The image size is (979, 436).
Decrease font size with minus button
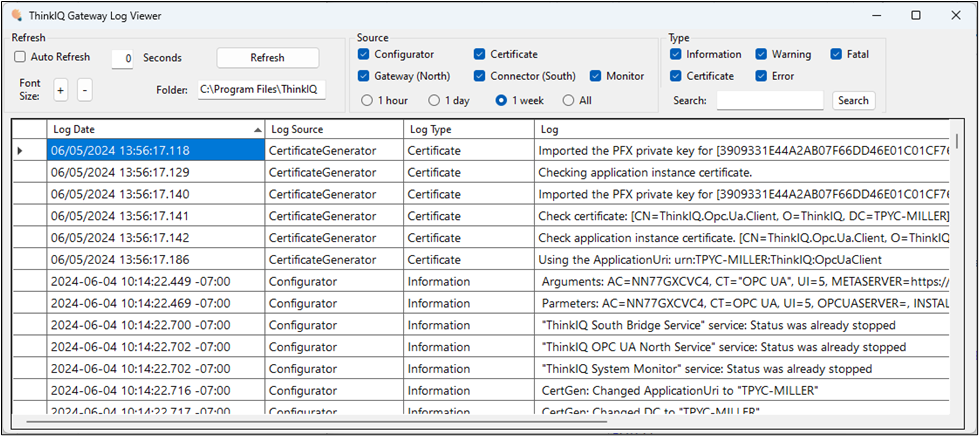[x=86, y=90]
